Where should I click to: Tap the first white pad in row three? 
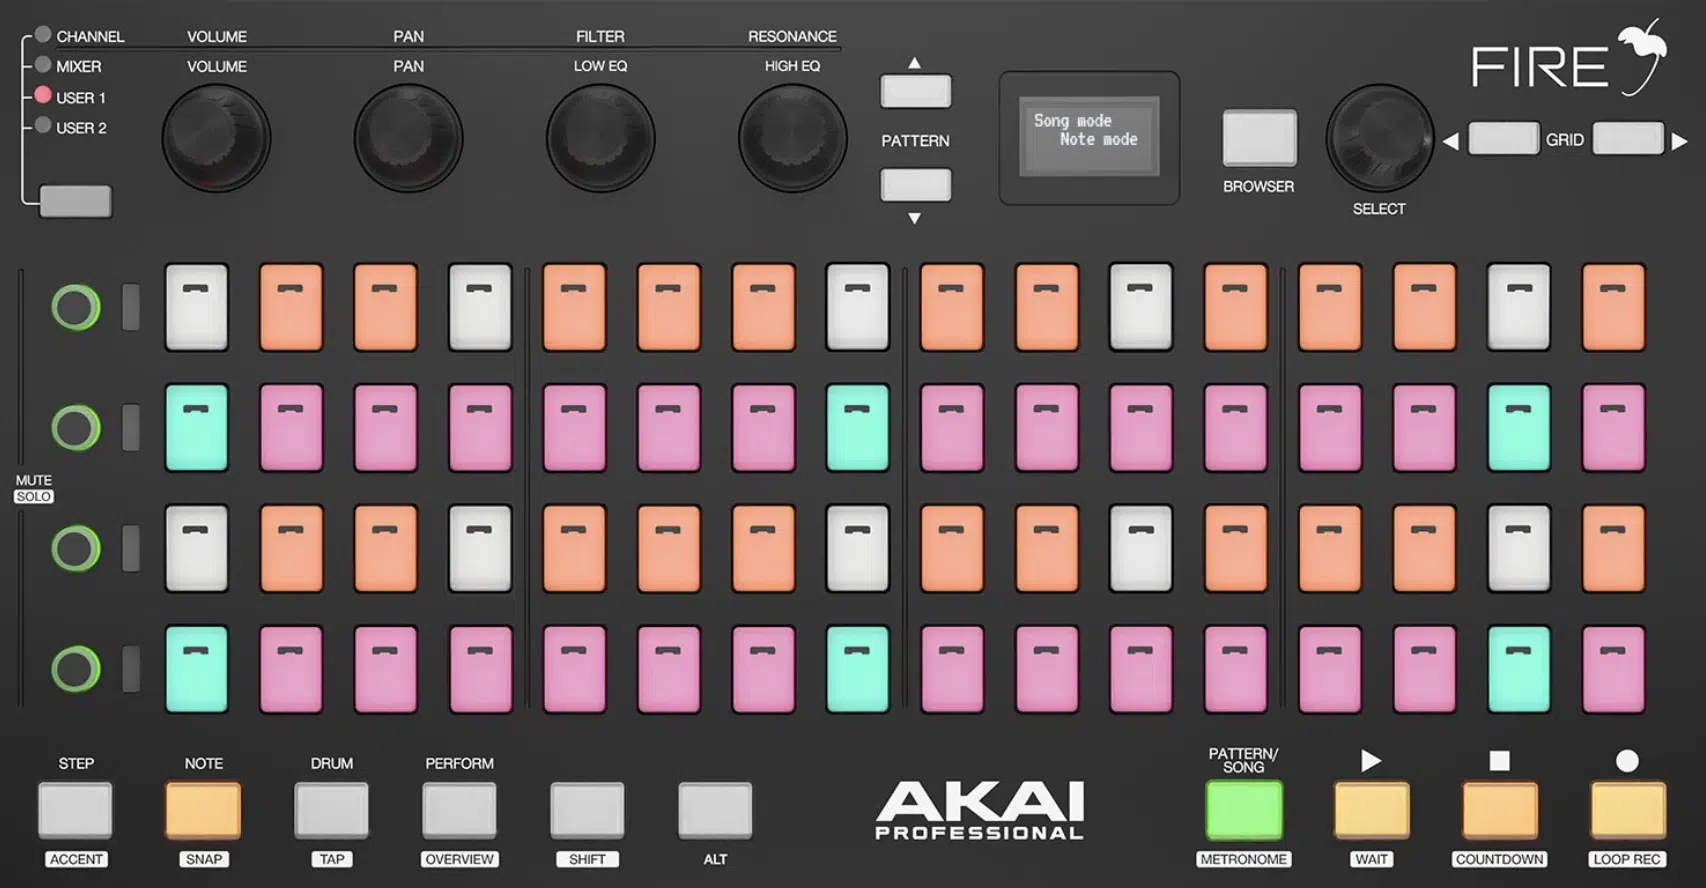[196, 549]
